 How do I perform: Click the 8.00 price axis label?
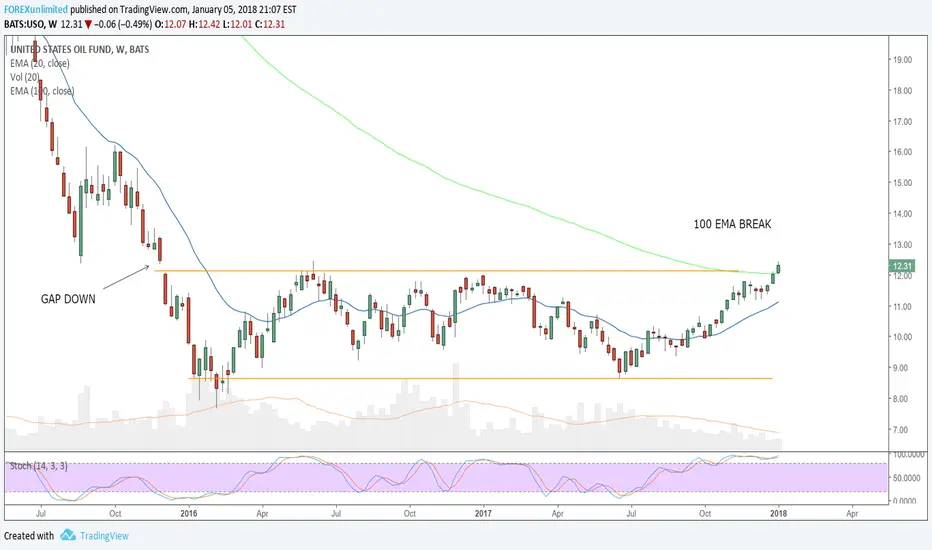pyautogui.click(x=902, y=398)
